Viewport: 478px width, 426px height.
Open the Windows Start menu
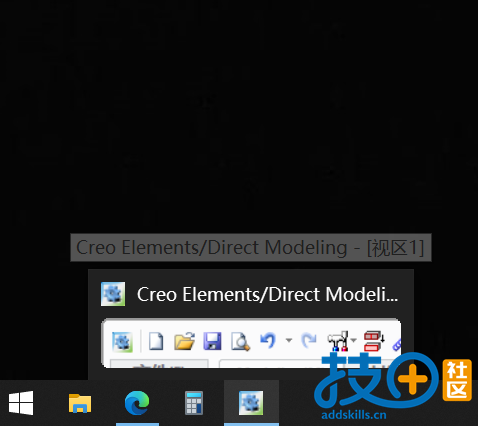[21, 403]
